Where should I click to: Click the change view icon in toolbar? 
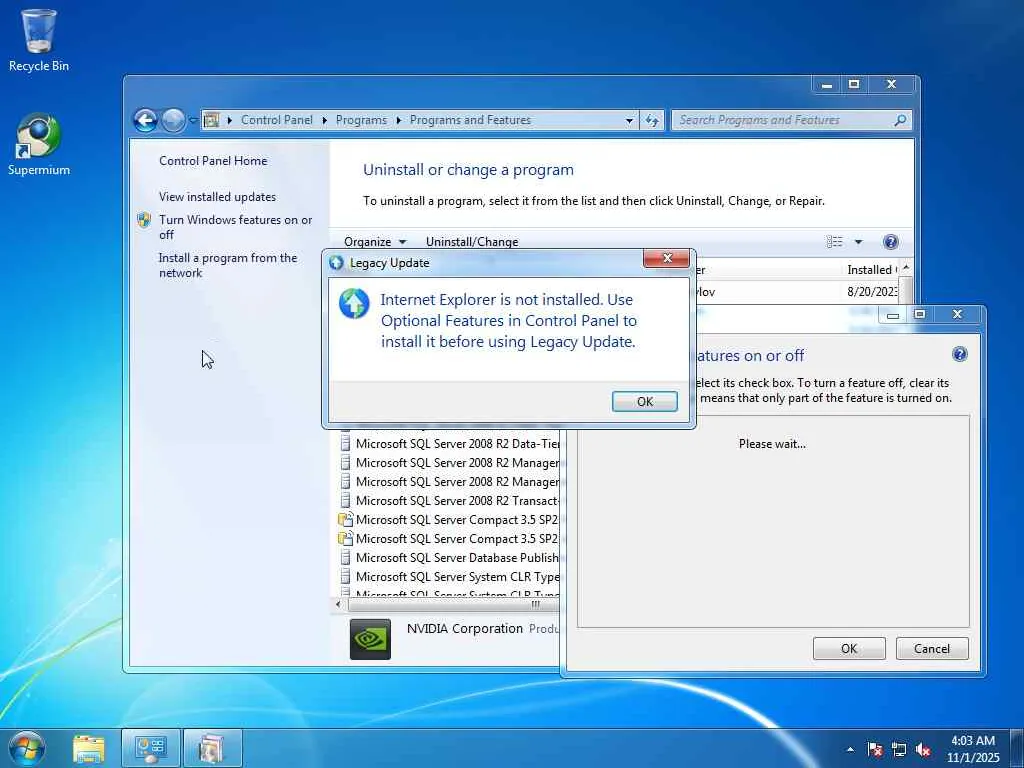[x=834, y=242]
